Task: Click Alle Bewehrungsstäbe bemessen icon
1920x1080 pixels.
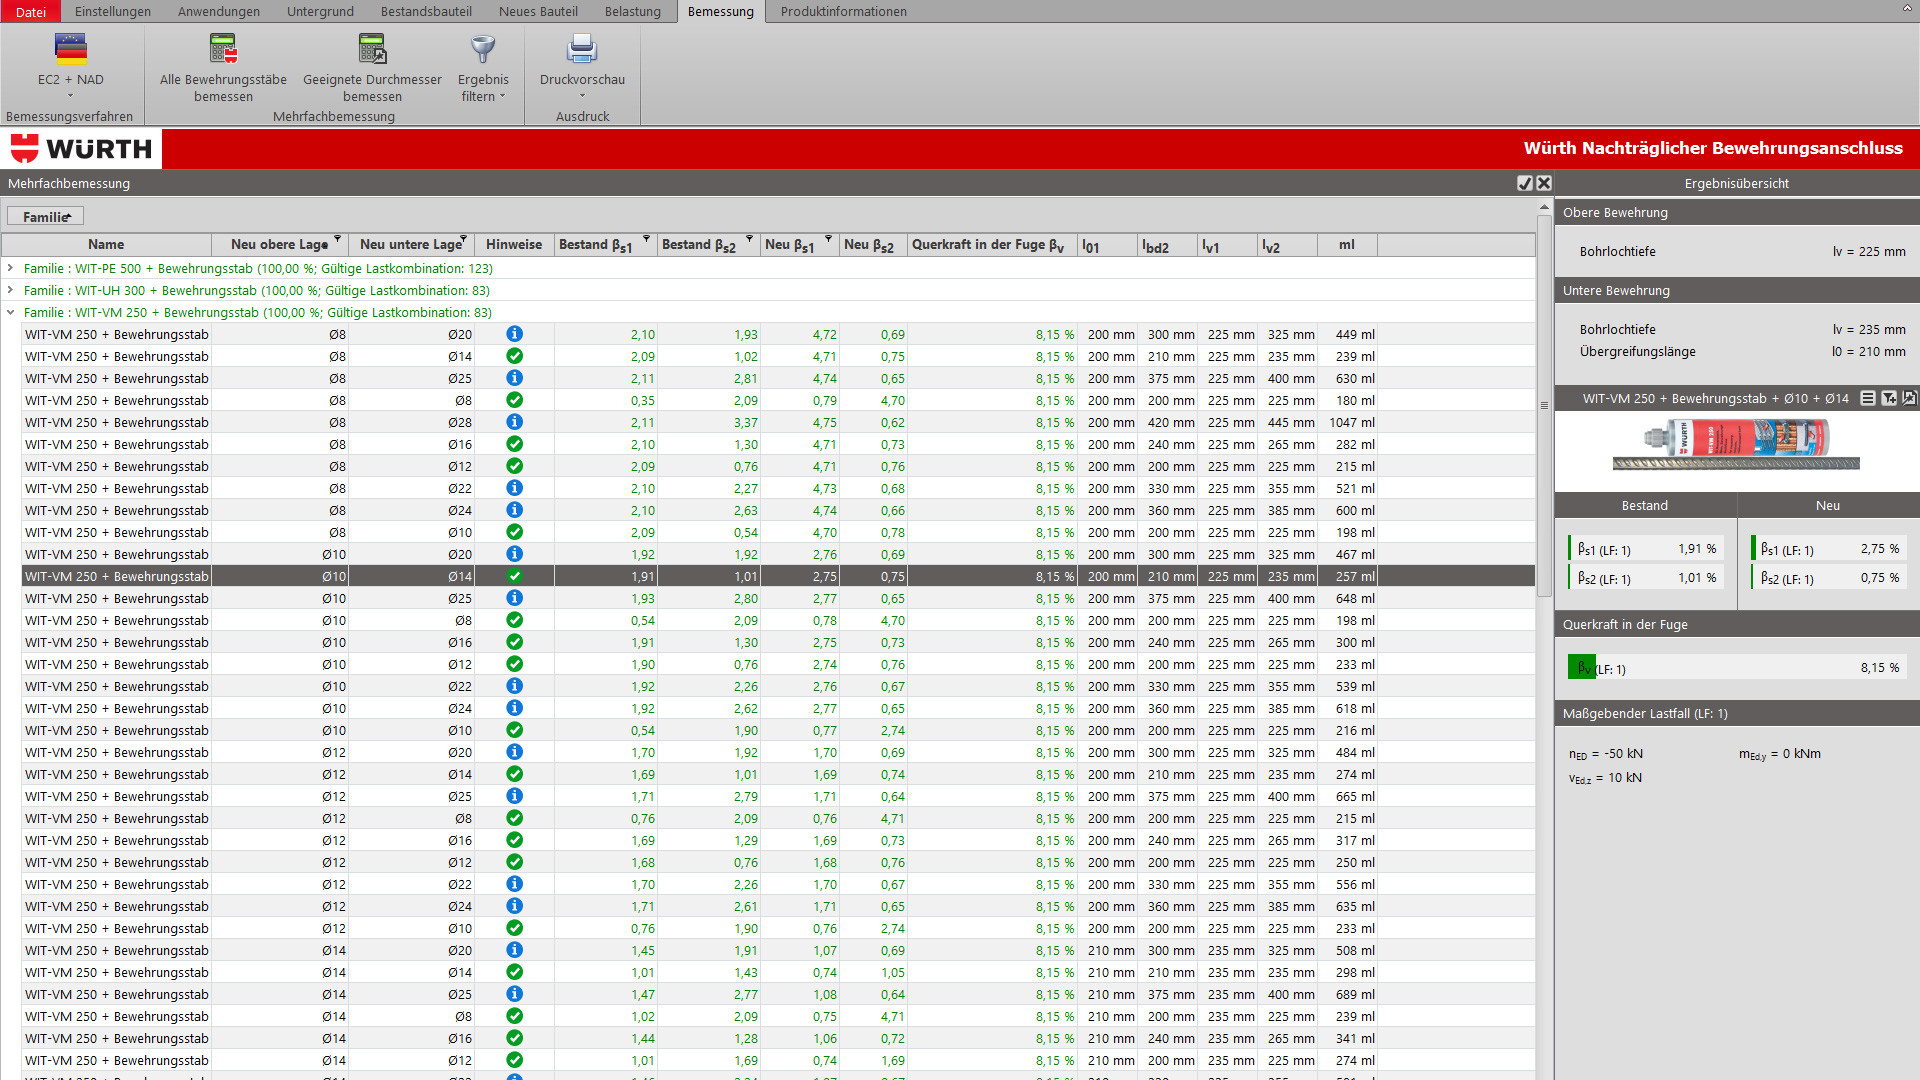Action: pos(223,48)
